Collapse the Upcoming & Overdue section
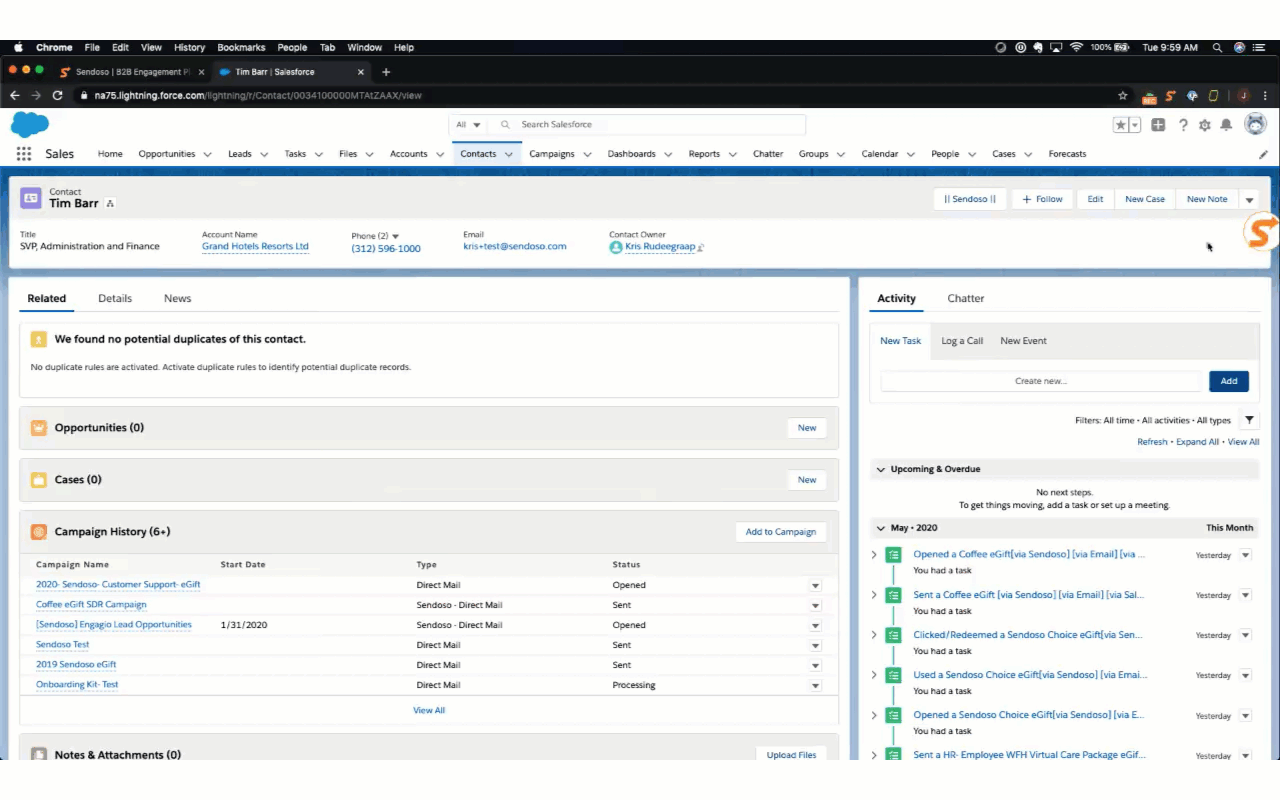This screenshot has width=1280, height=800. [881, 469]
